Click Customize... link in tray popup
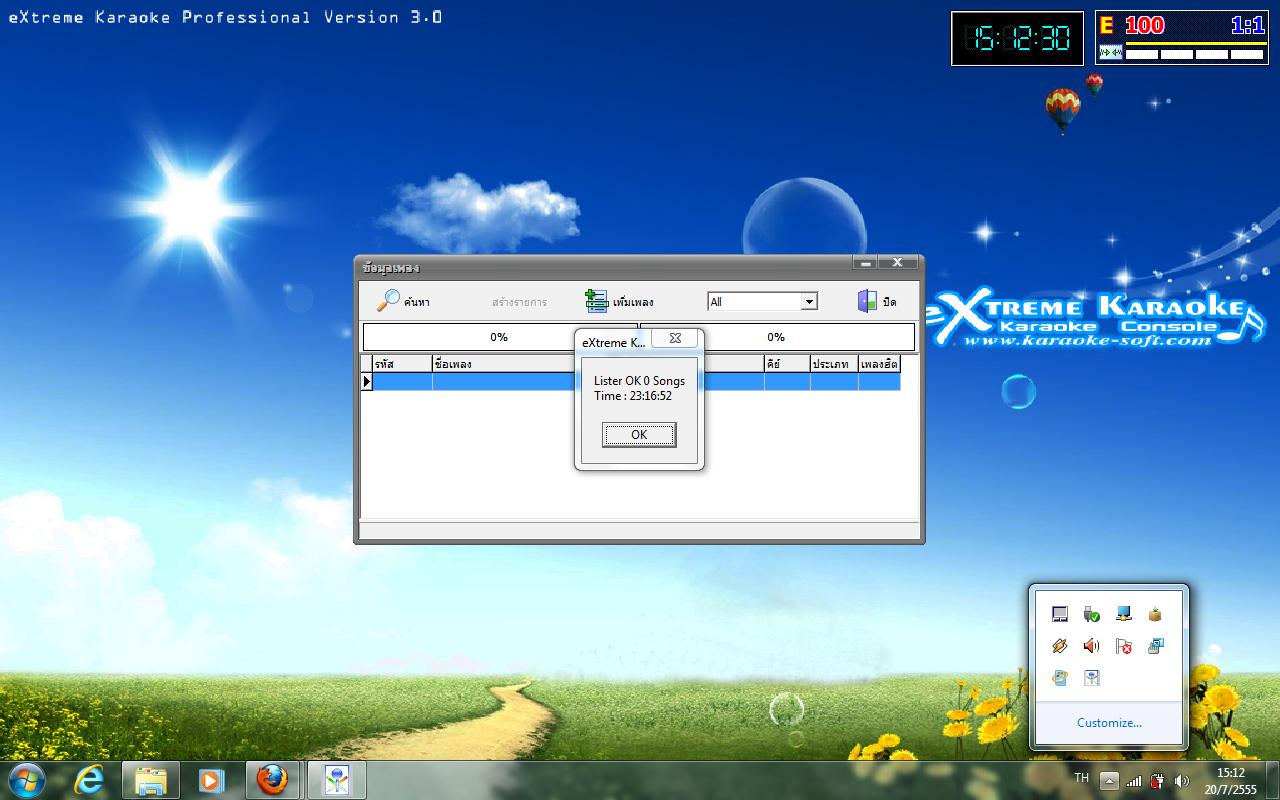The height and width of the screenshot is (800, 1280). [x=1109, y=722]
